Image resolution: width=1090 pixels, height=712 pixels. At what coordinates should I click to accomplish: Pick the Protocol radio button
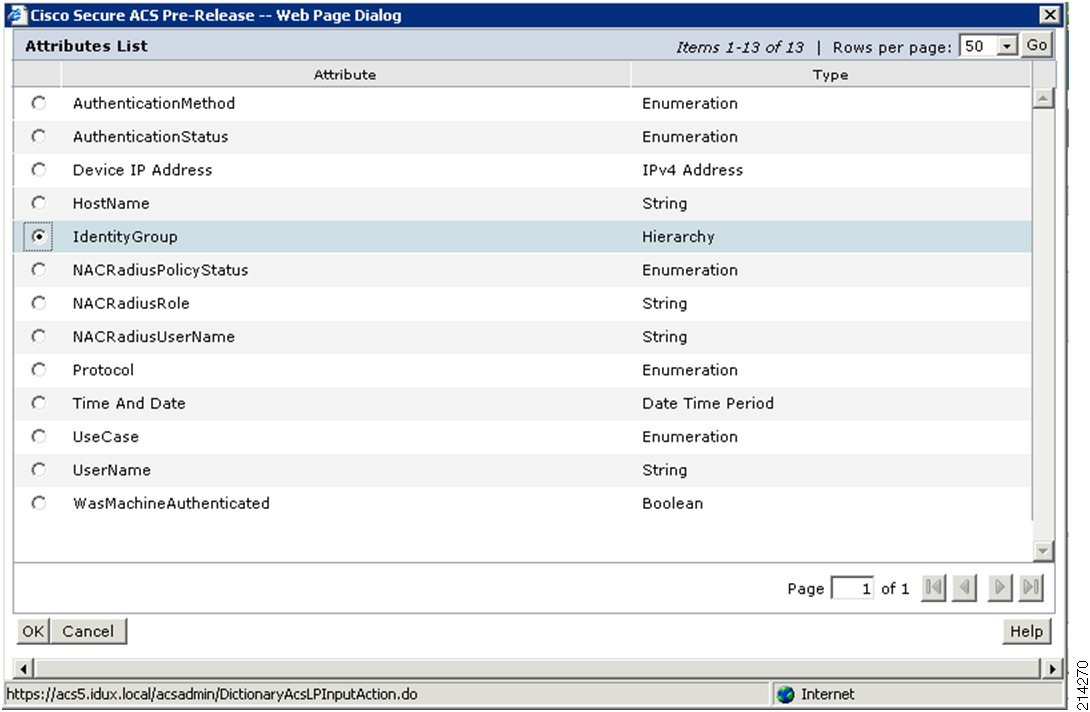[38, 370]
